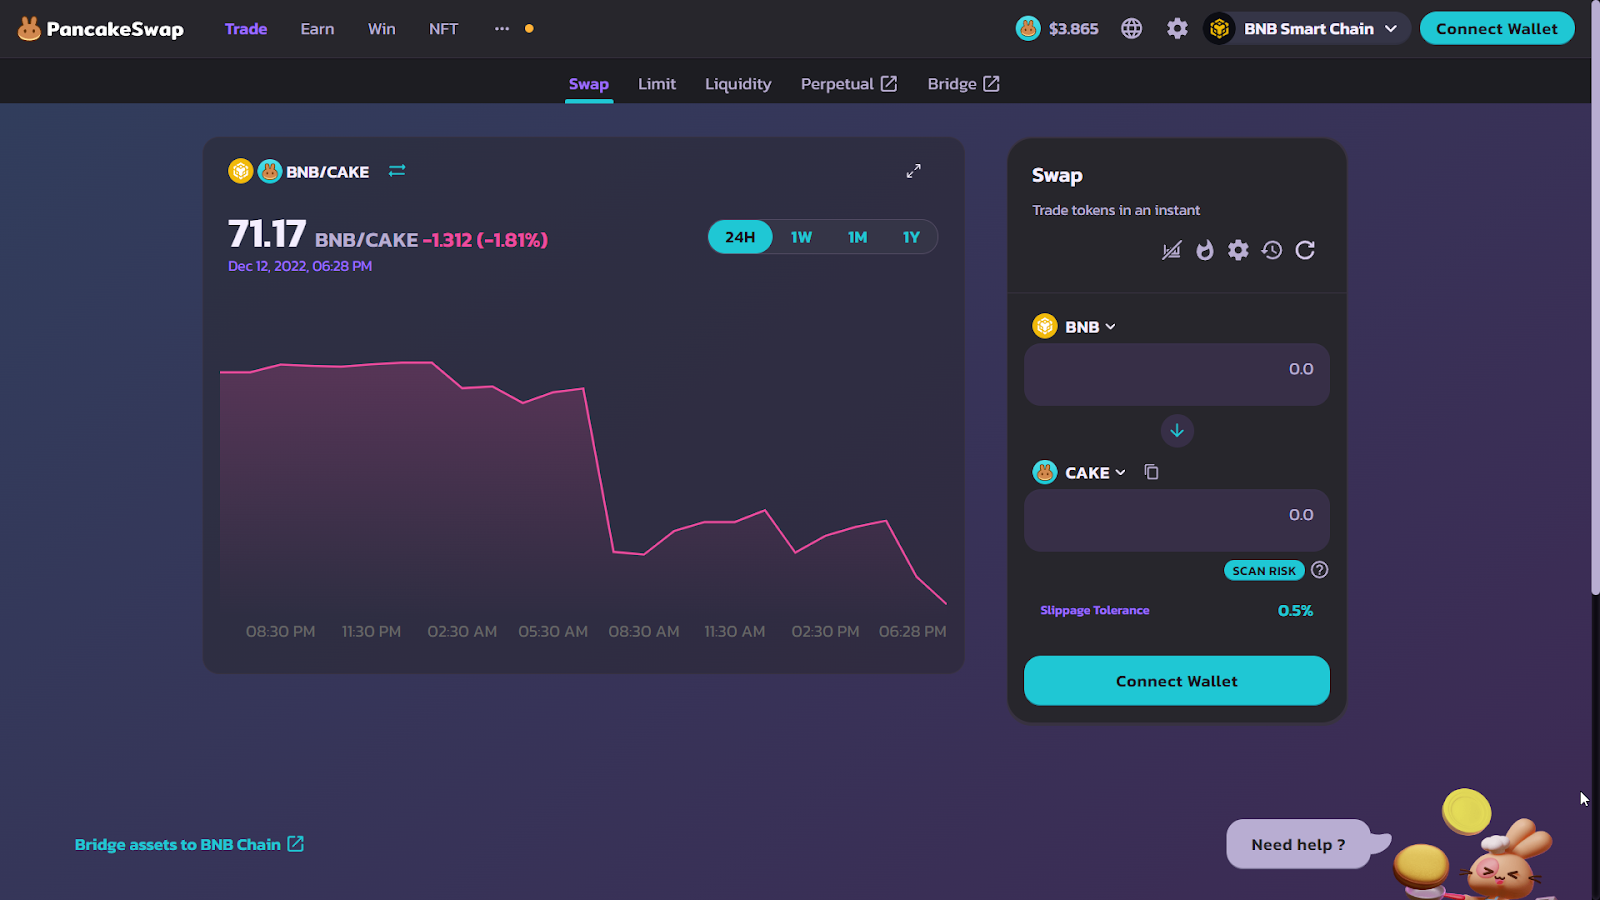
Task: Hide the price chart via chart icon
Action: (x=1171, y=250)
